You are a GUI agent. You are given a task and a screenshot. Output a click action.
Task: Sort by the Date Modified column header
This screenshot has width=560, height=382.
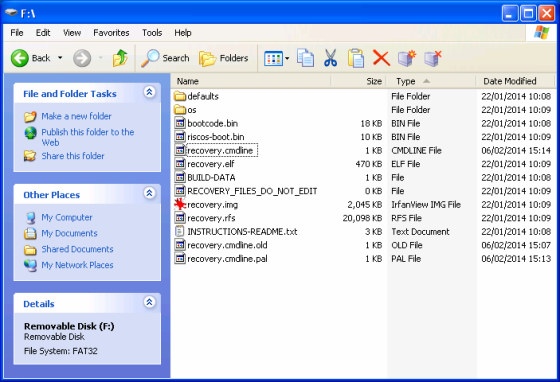(x=515, y=81)
